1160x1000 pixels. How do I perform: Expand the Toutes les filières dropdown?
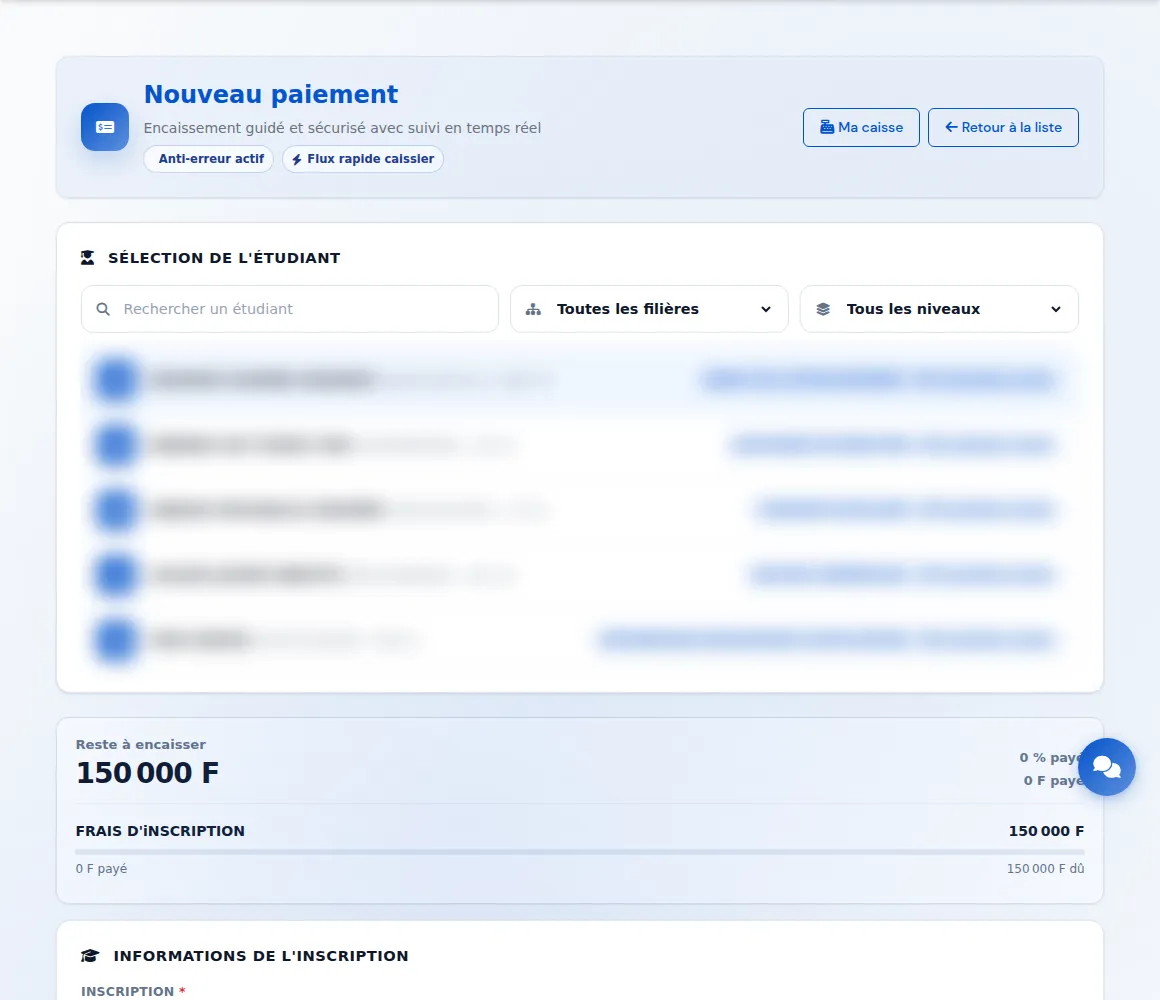pyautogui.click(x=650, y=309)
